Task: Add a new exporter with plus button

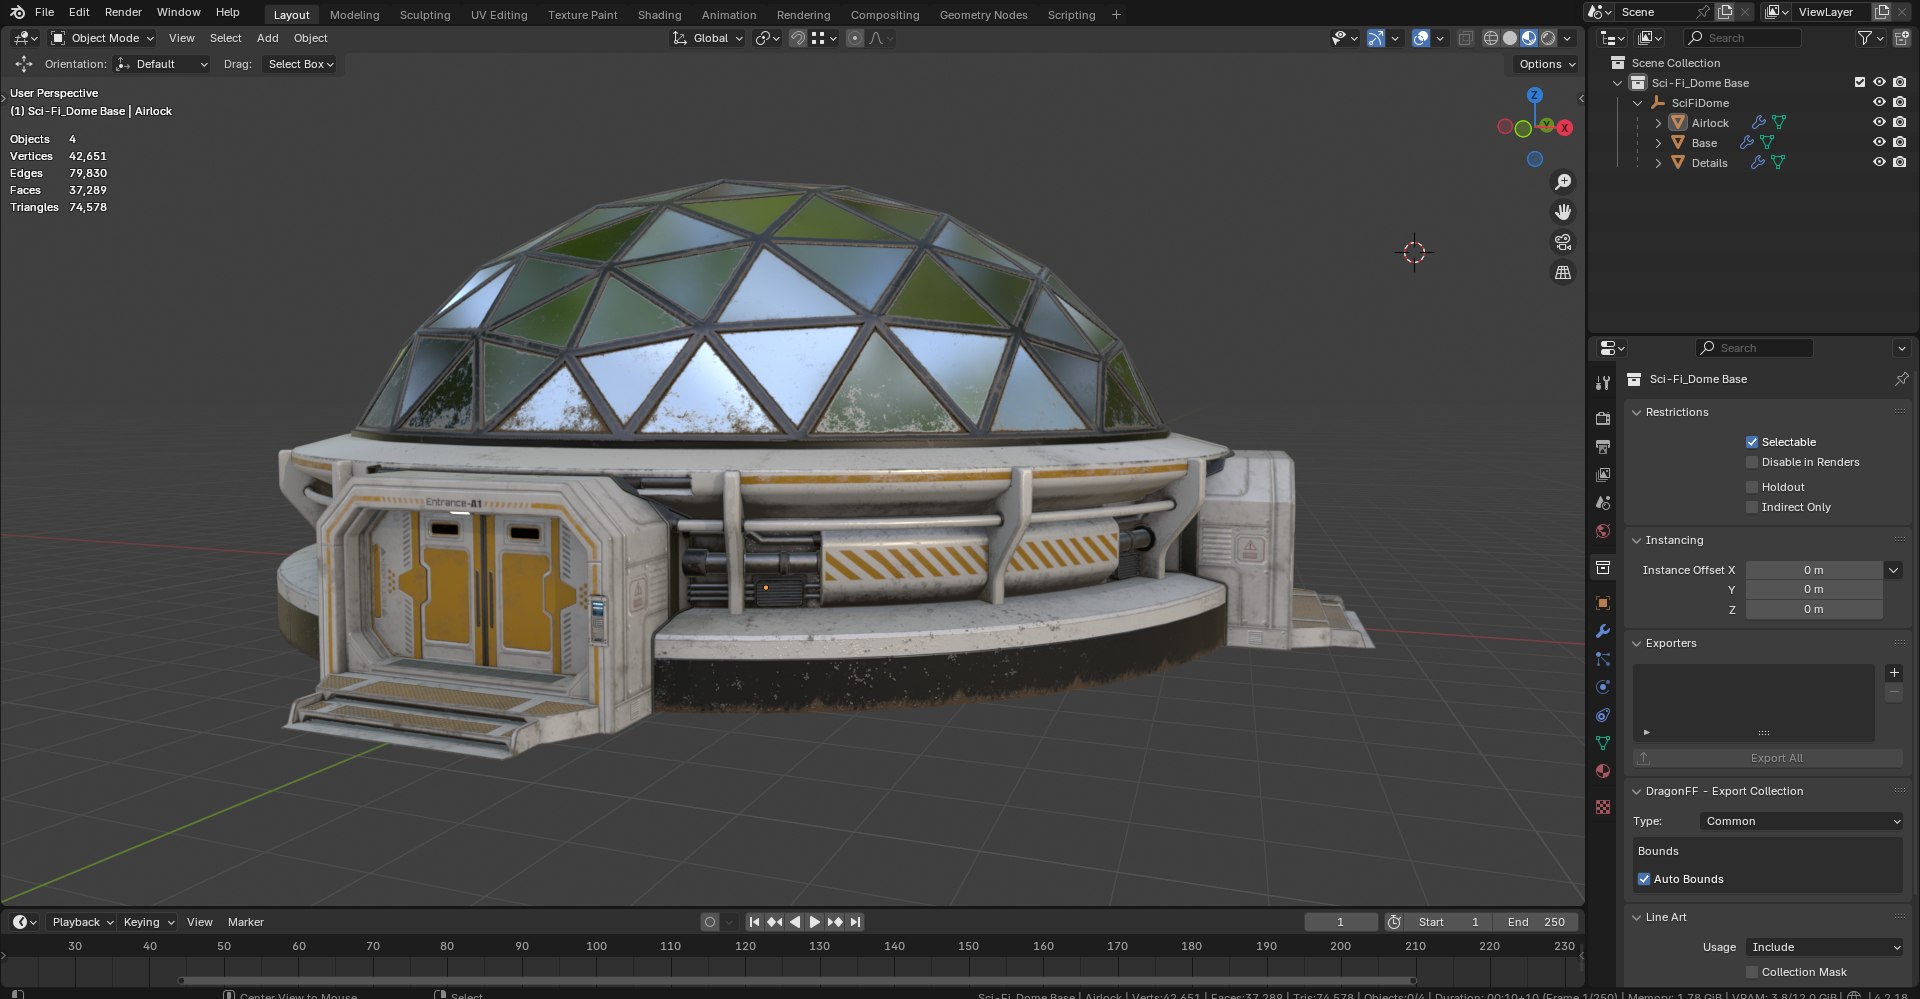Action: point(1894,673)
